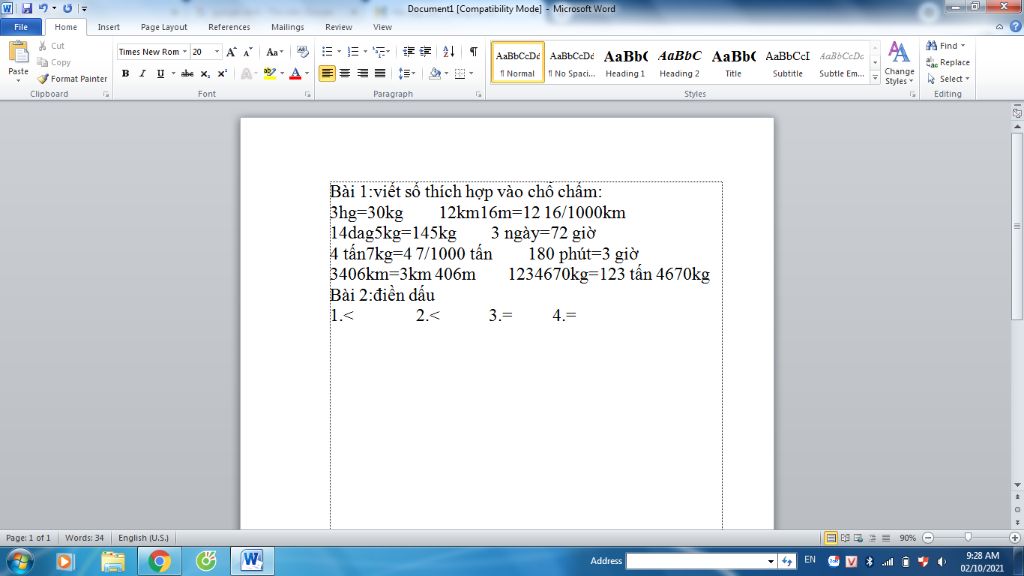Viewport: 1024px width, 576px height.
Task: Click the Copy button
Action: tap(54, 62)
